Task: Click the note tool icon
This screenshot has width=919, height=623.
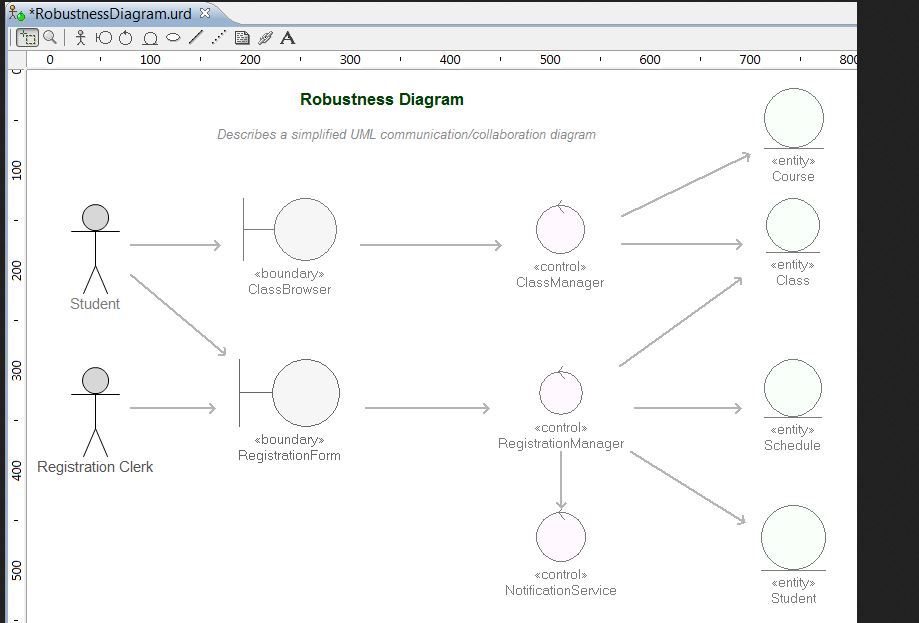Action: [x=242, y=38]
